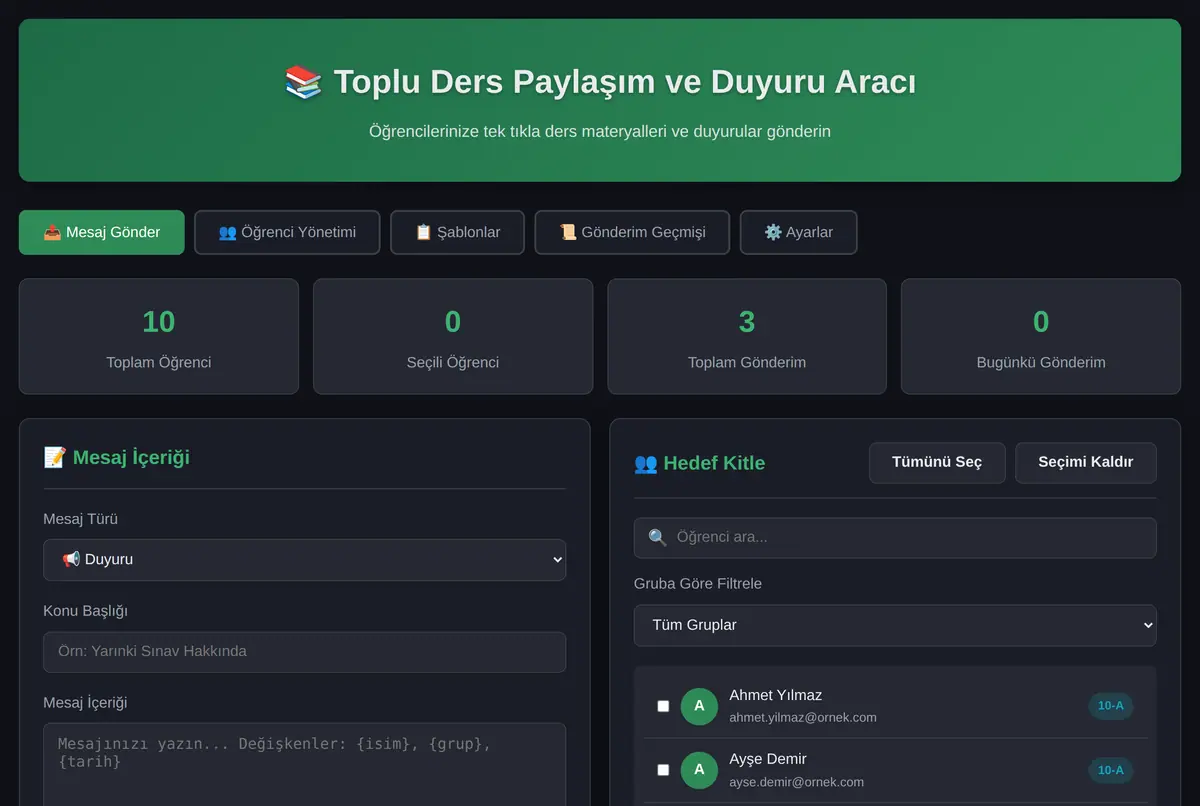Click into the Mesaj İçeriği textarea
This screenshot has width=1200, height=806.
pyautogui.click(x=304, y=764)
